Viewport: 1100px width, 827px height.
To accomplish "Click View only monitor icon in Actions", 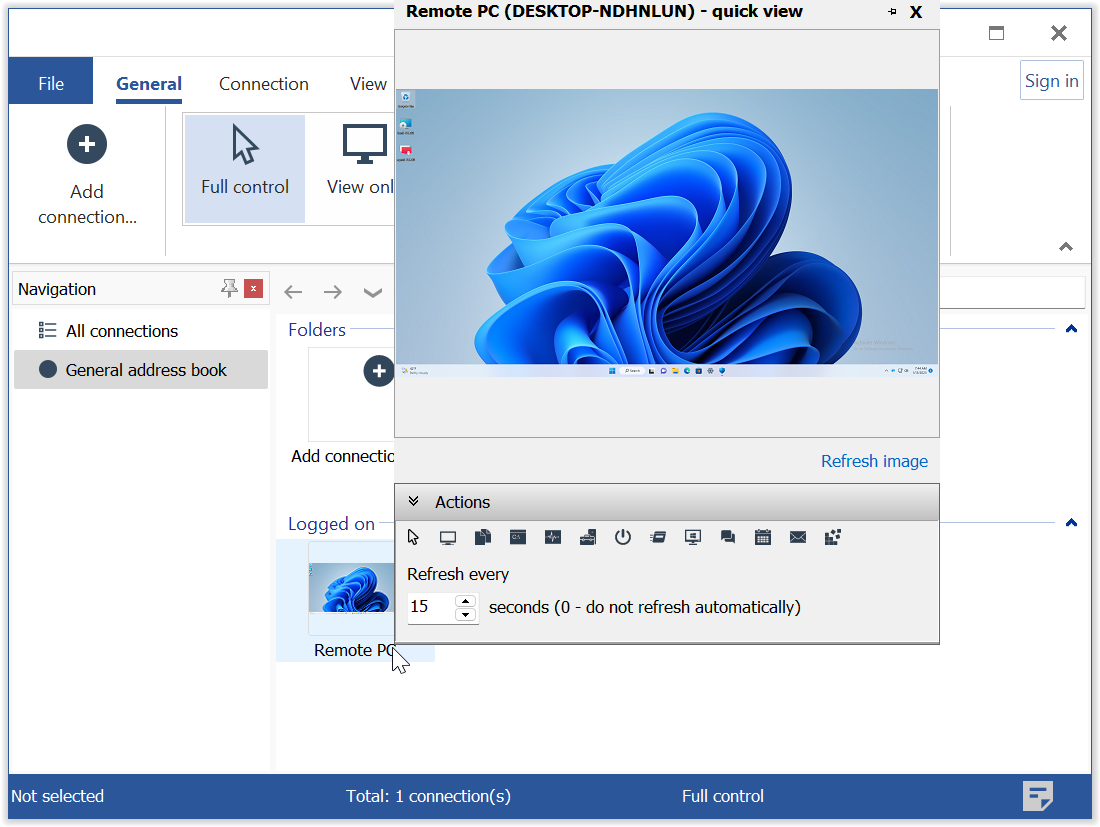I will tap(448, 538).
